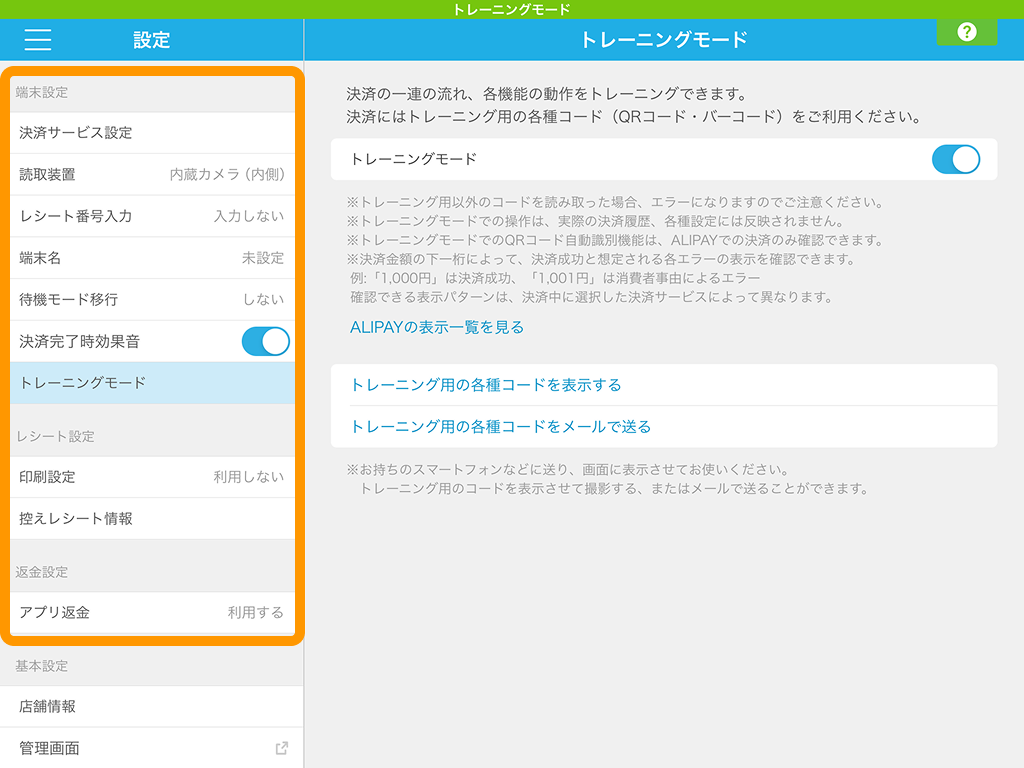This screenshot has height=768, width=1024.
Task: Click the green help question mark icon
Action: point(966,32)
